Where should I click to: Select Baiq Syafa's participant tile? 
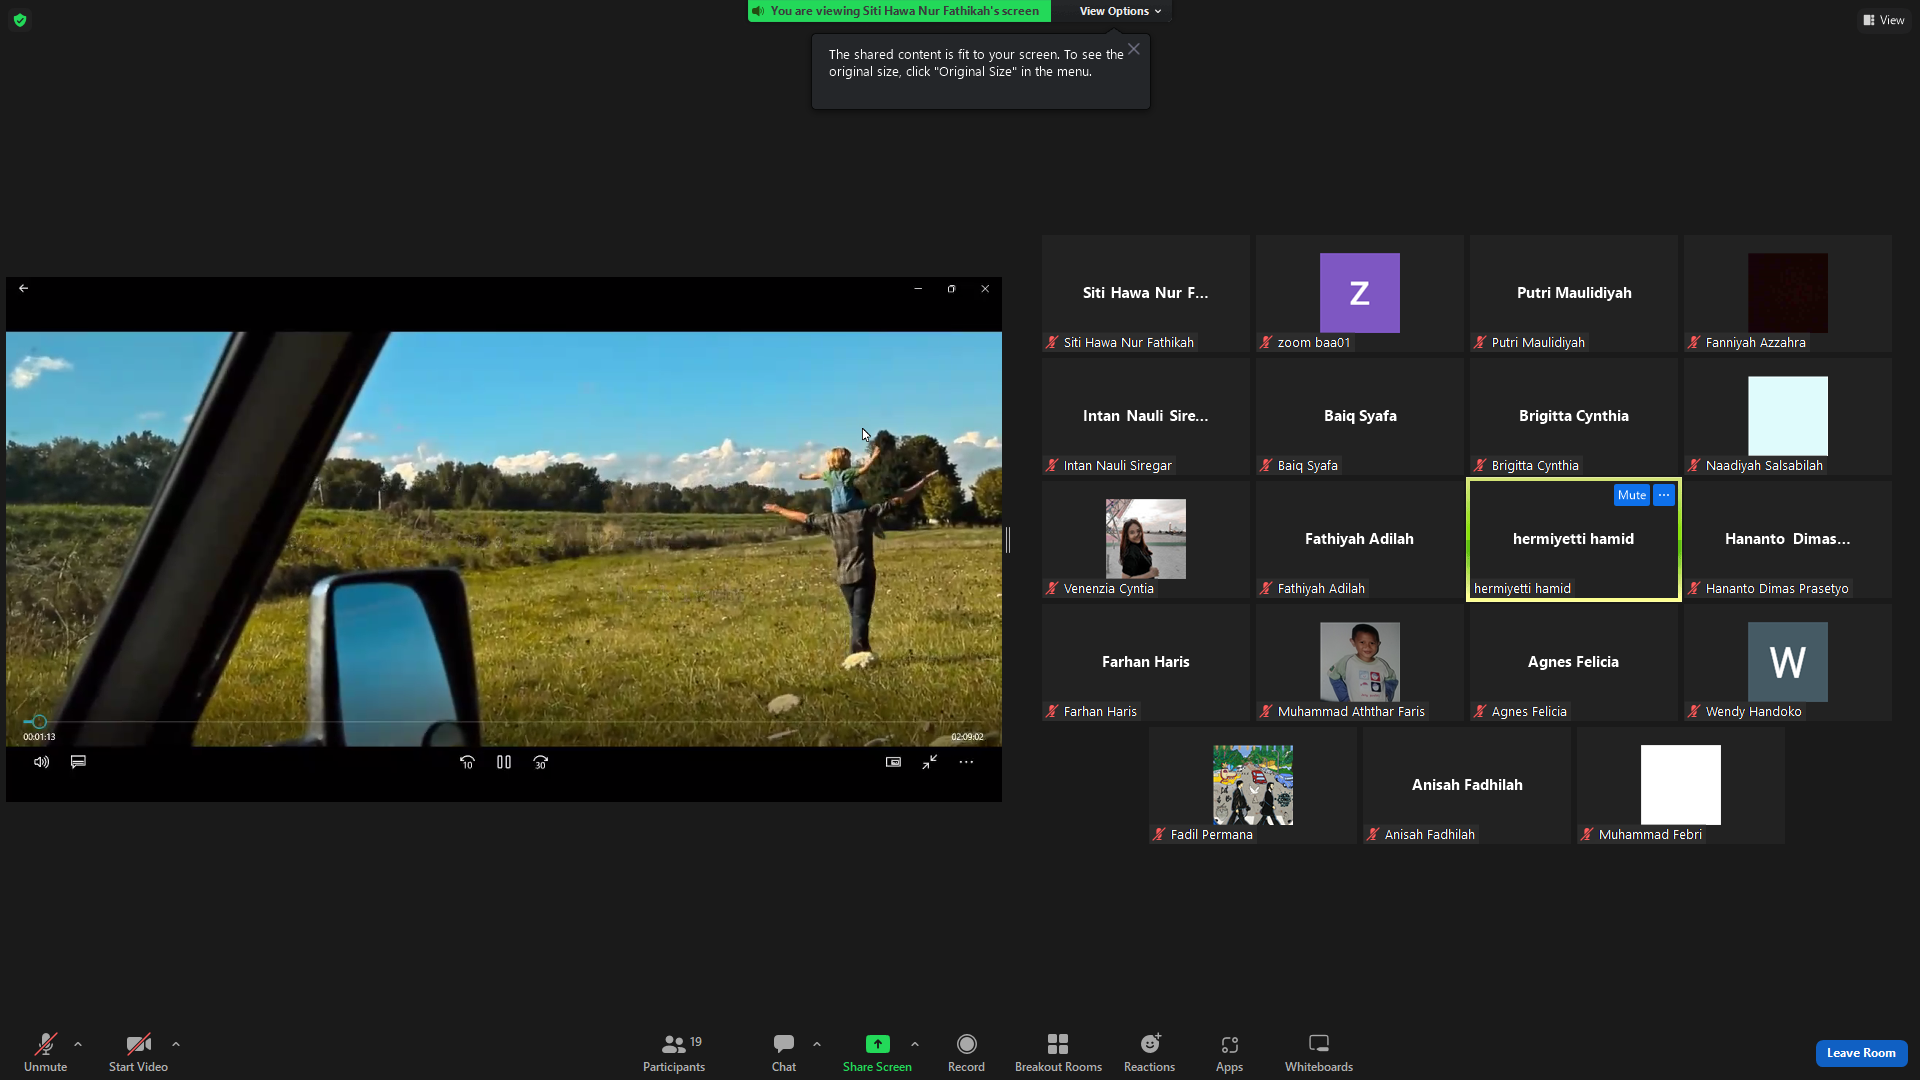[1360, 417]
